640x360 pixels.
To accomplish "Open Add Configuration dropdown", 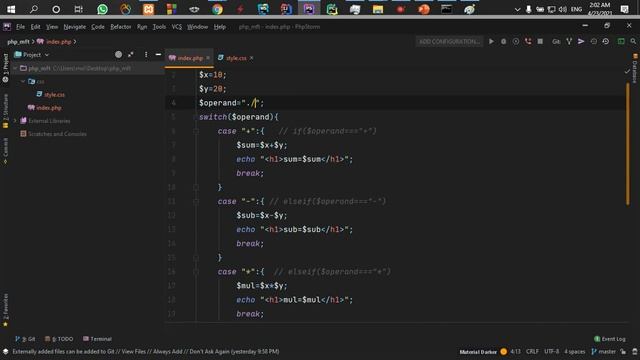I will click(449, 41).
